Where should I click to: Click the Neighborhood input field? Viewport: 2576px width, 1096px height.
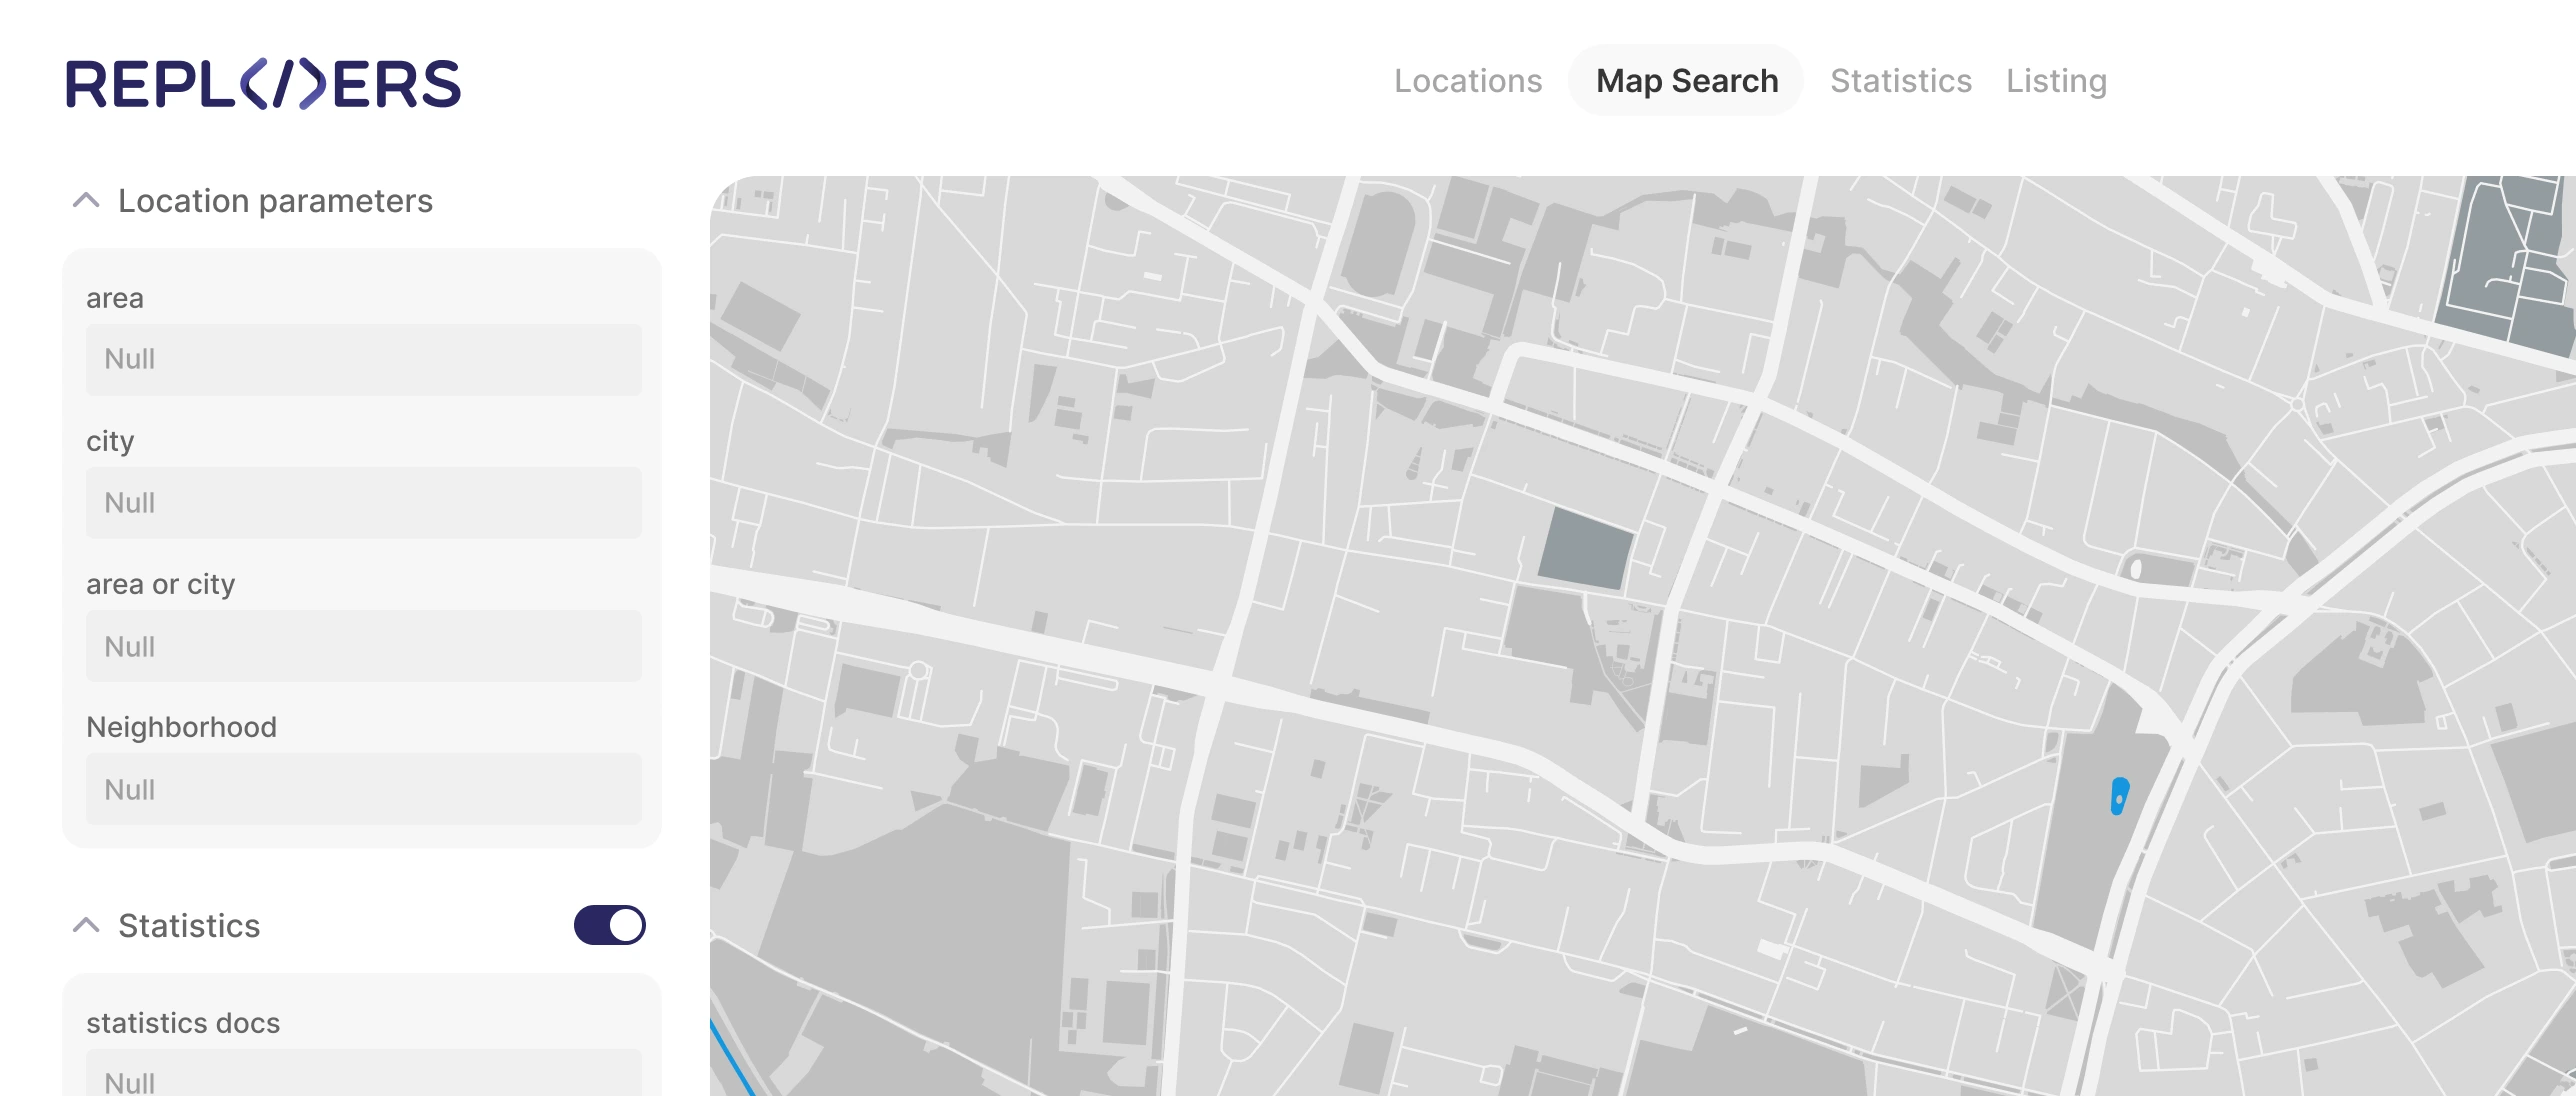click(x=363, y=790)
